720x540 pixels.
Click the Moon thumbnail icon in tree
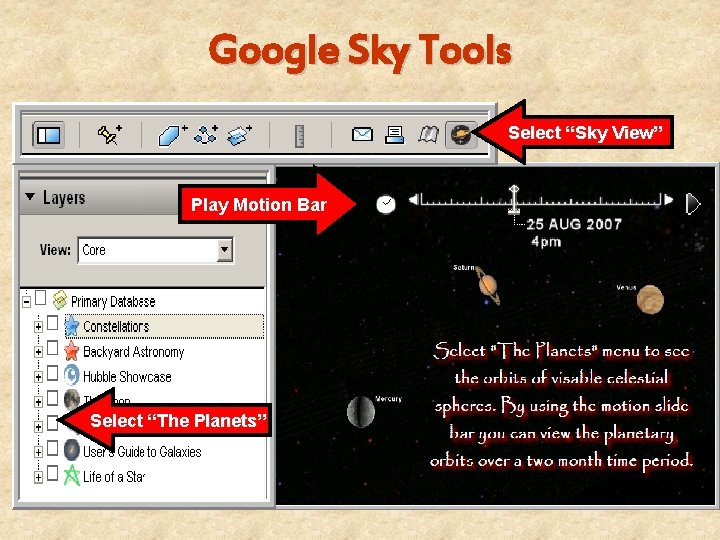click(72, 399)
